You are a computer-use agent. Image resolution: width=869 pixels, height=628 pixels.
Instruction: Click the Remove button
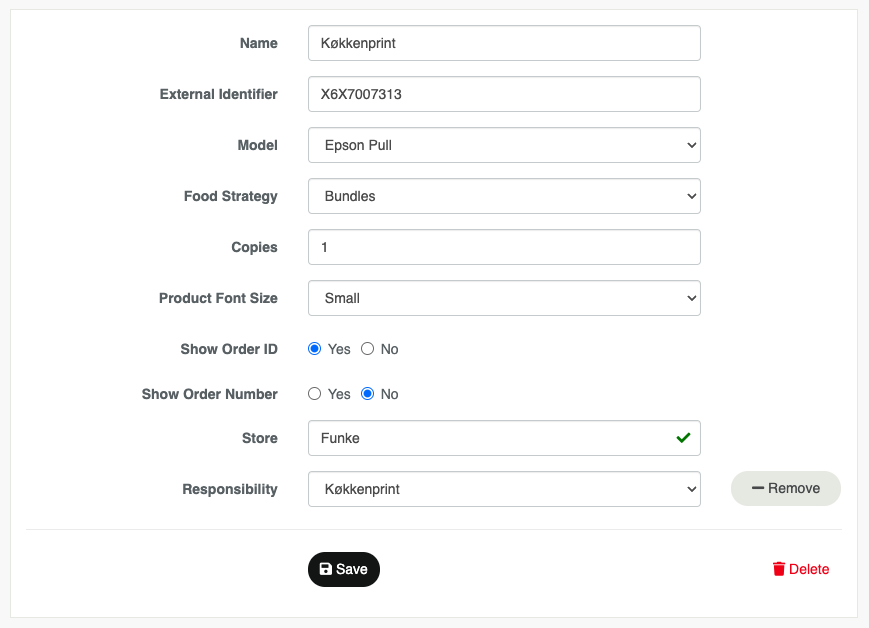click(786, 488)
